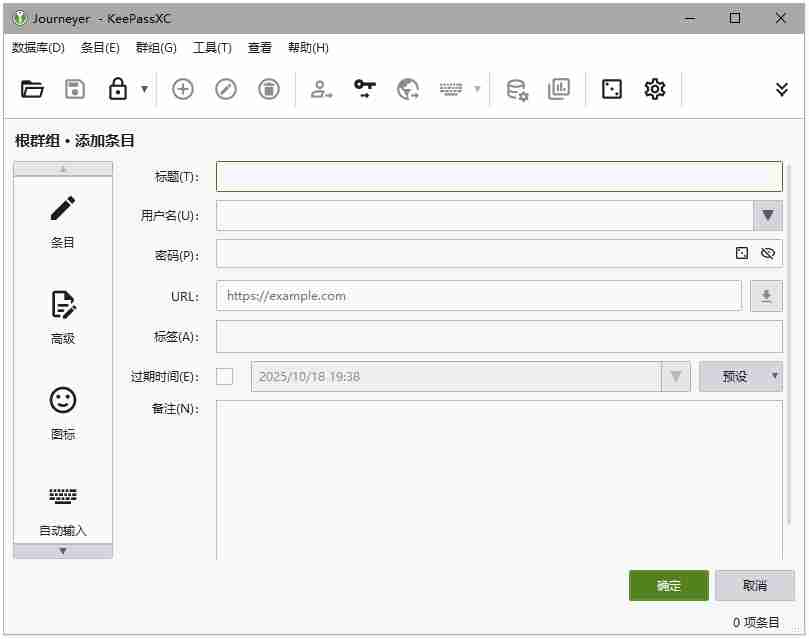
Task: Save the database via the floppy icon
Action: pyautogui.click(x=74, y=89)
